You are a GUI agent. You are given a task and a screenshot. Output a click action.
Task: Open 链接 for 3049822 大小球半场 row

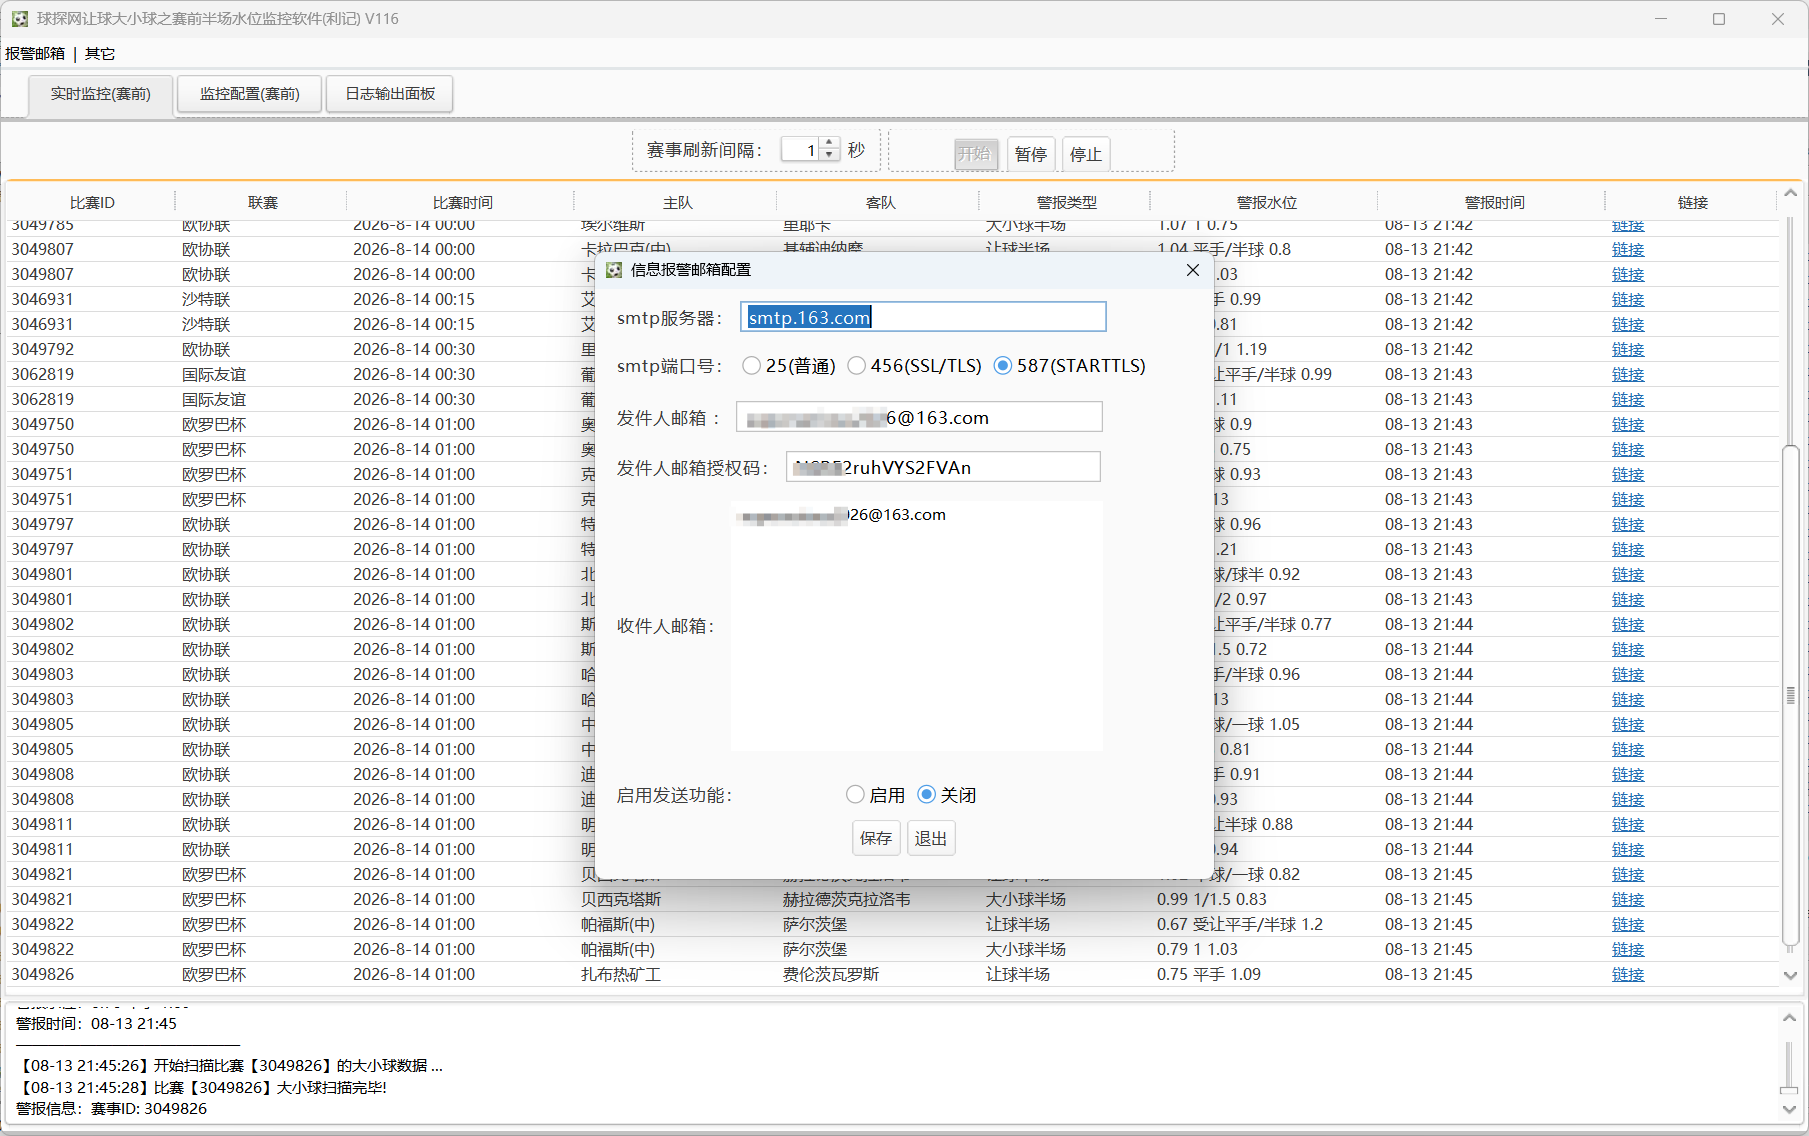click(1628, 949)
